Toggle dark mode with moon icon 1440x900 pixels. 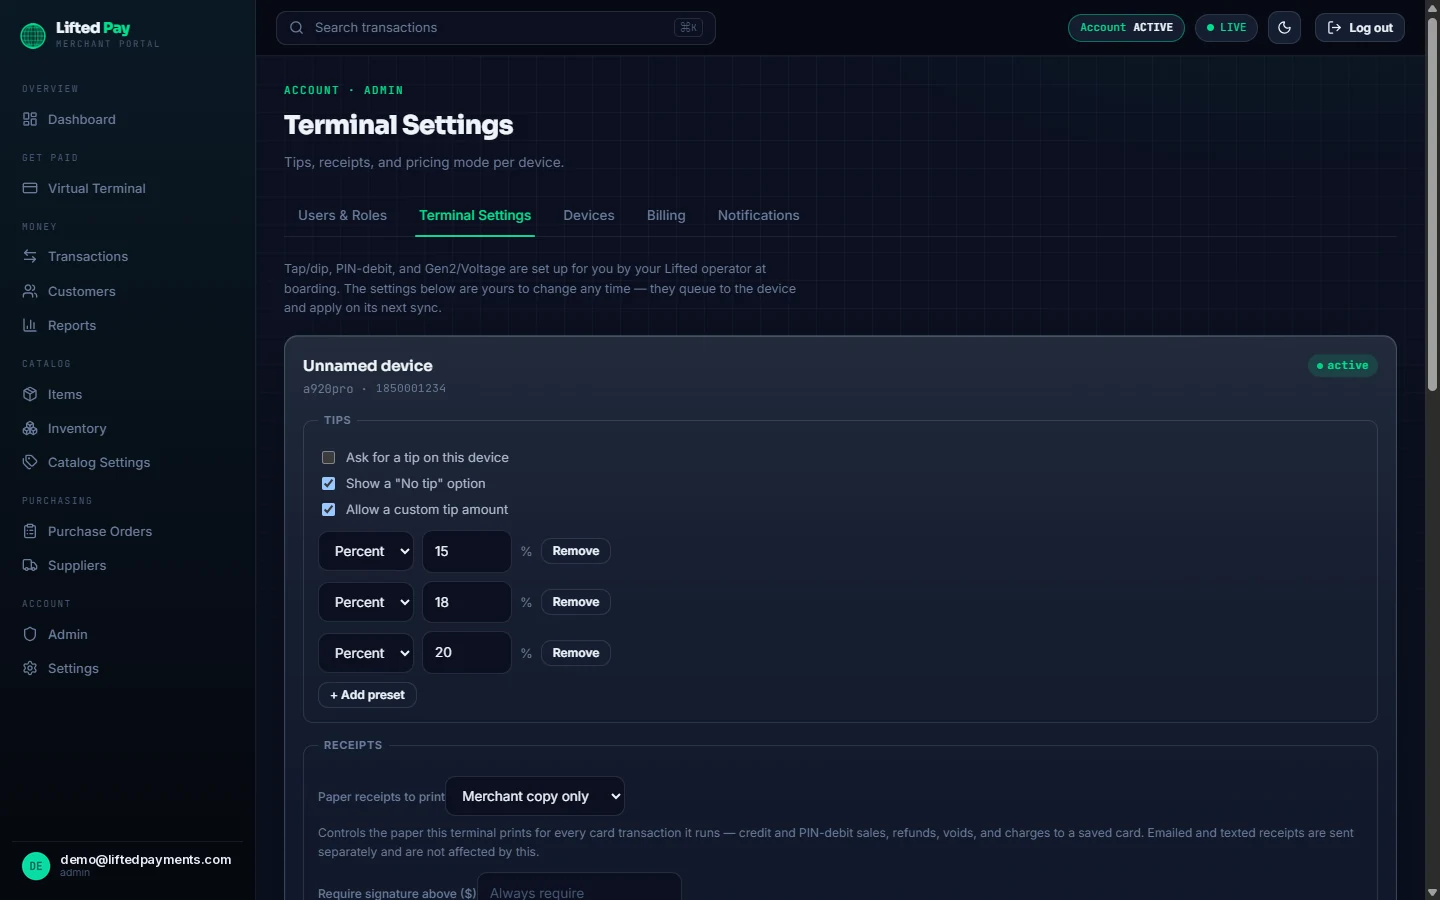click(1285, 28)
